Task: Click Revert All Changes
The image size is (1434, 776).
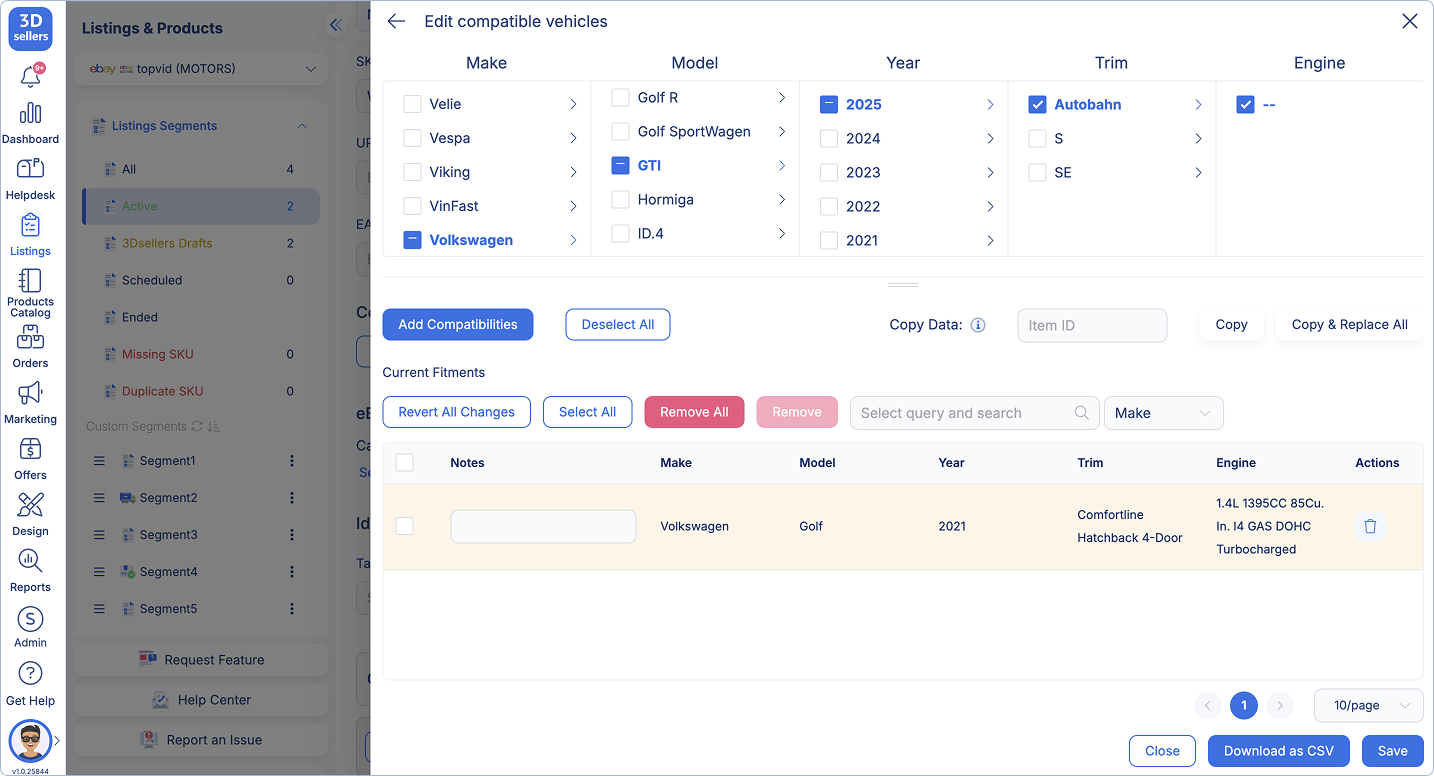Action: (x=457, y=412)
